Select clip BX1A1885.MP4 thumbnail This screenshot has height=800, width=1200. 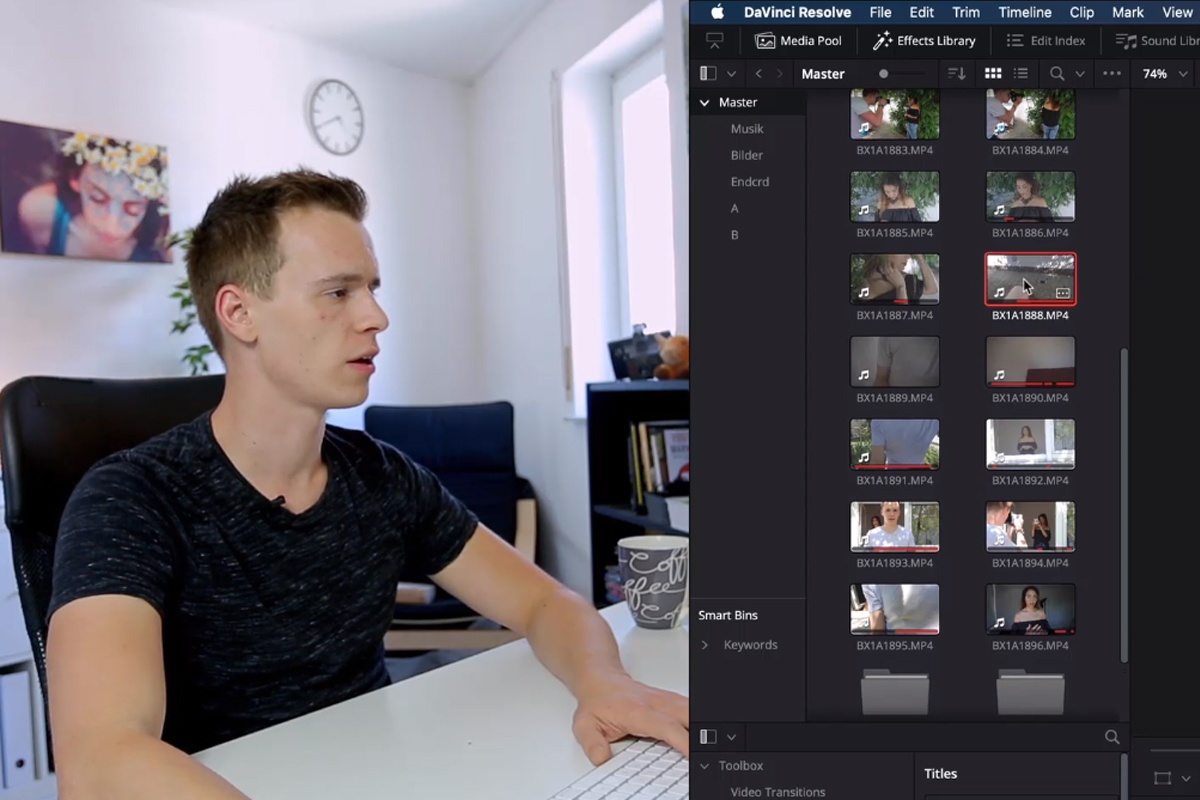895,196
